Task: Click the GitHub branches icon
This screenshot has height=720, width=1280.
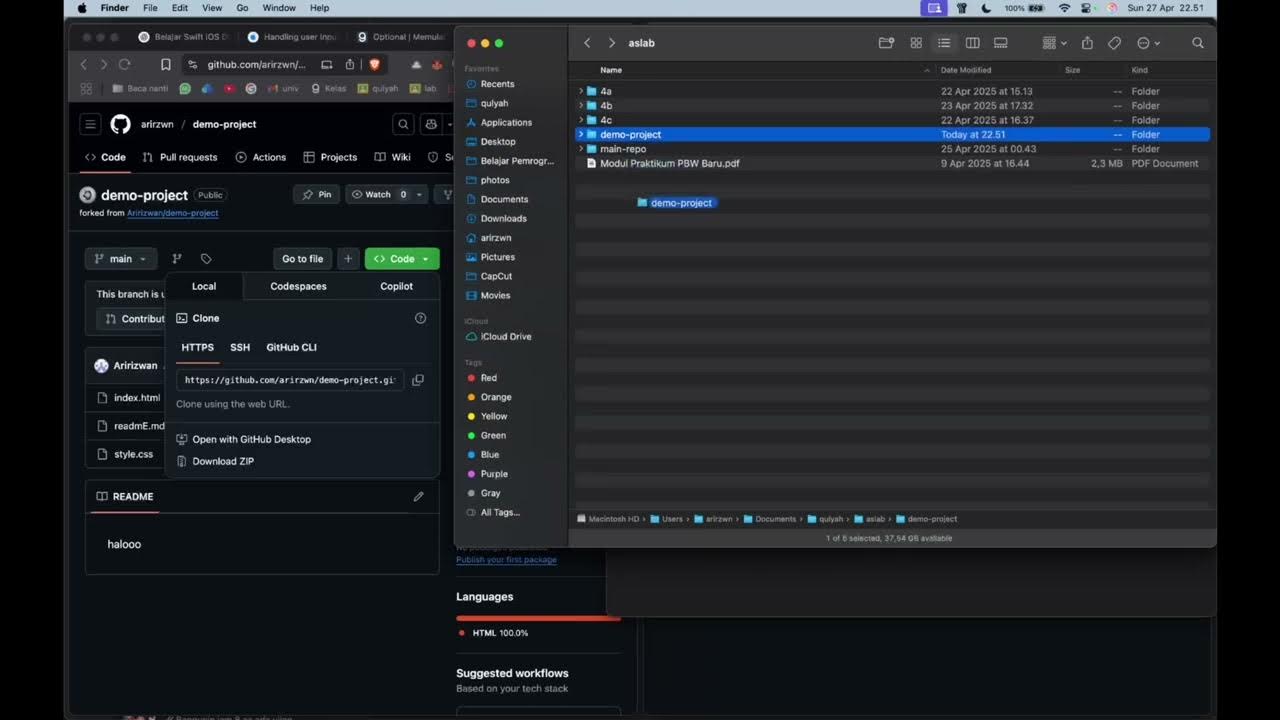Action: point(177,259)
